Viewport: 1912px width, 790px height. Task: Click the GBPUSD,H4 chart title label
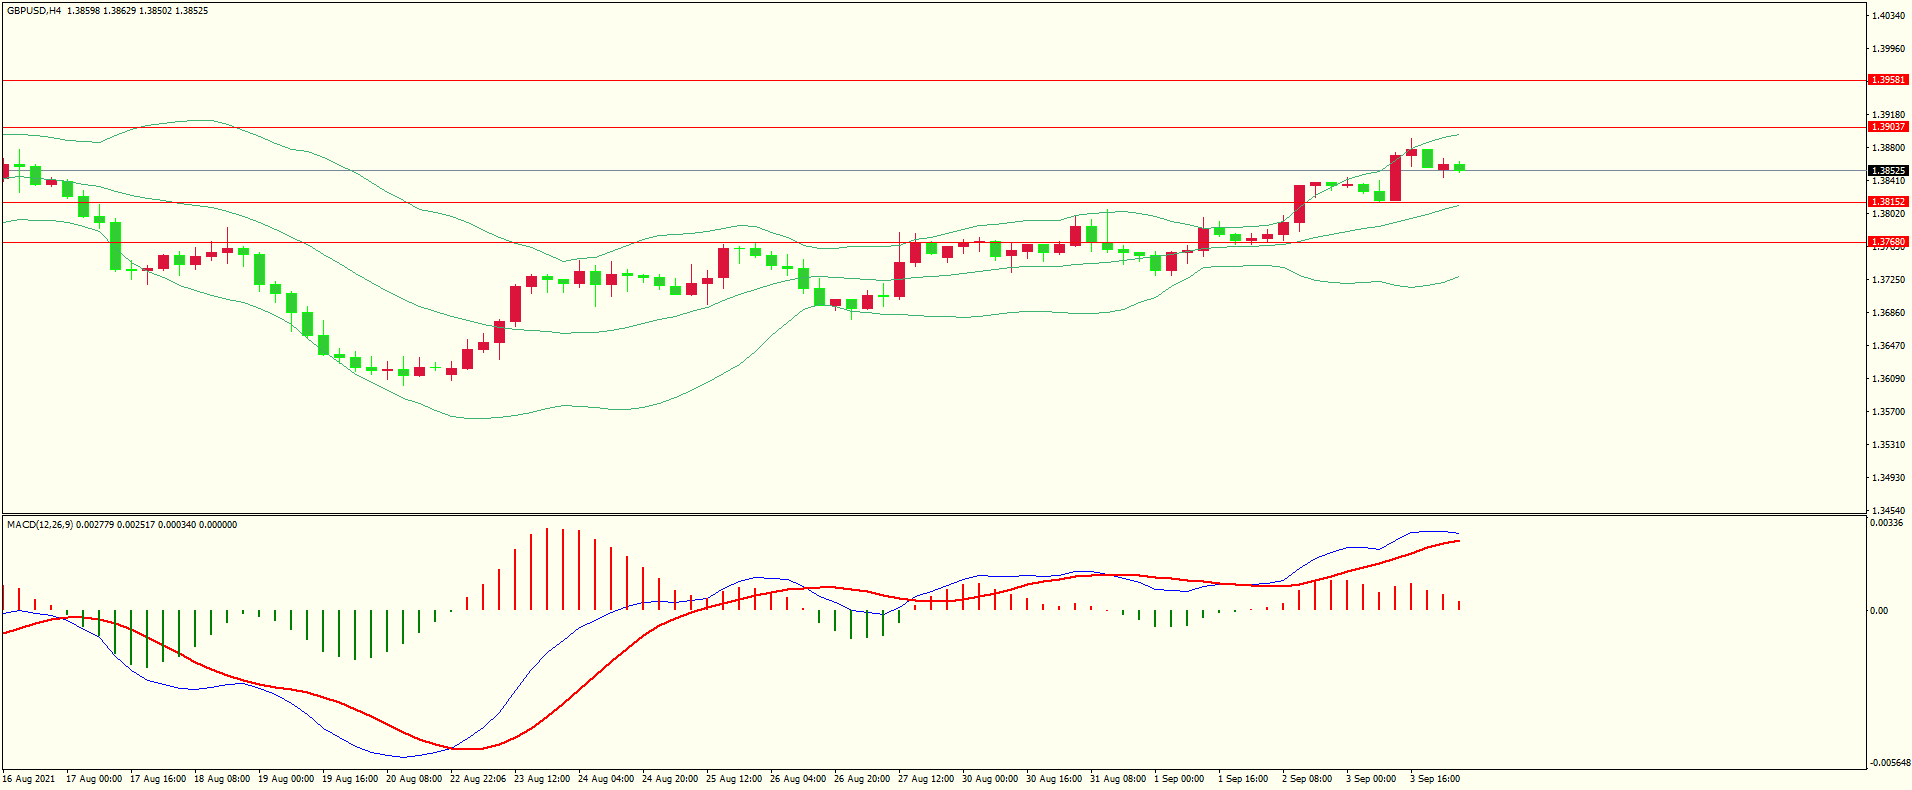34,11
